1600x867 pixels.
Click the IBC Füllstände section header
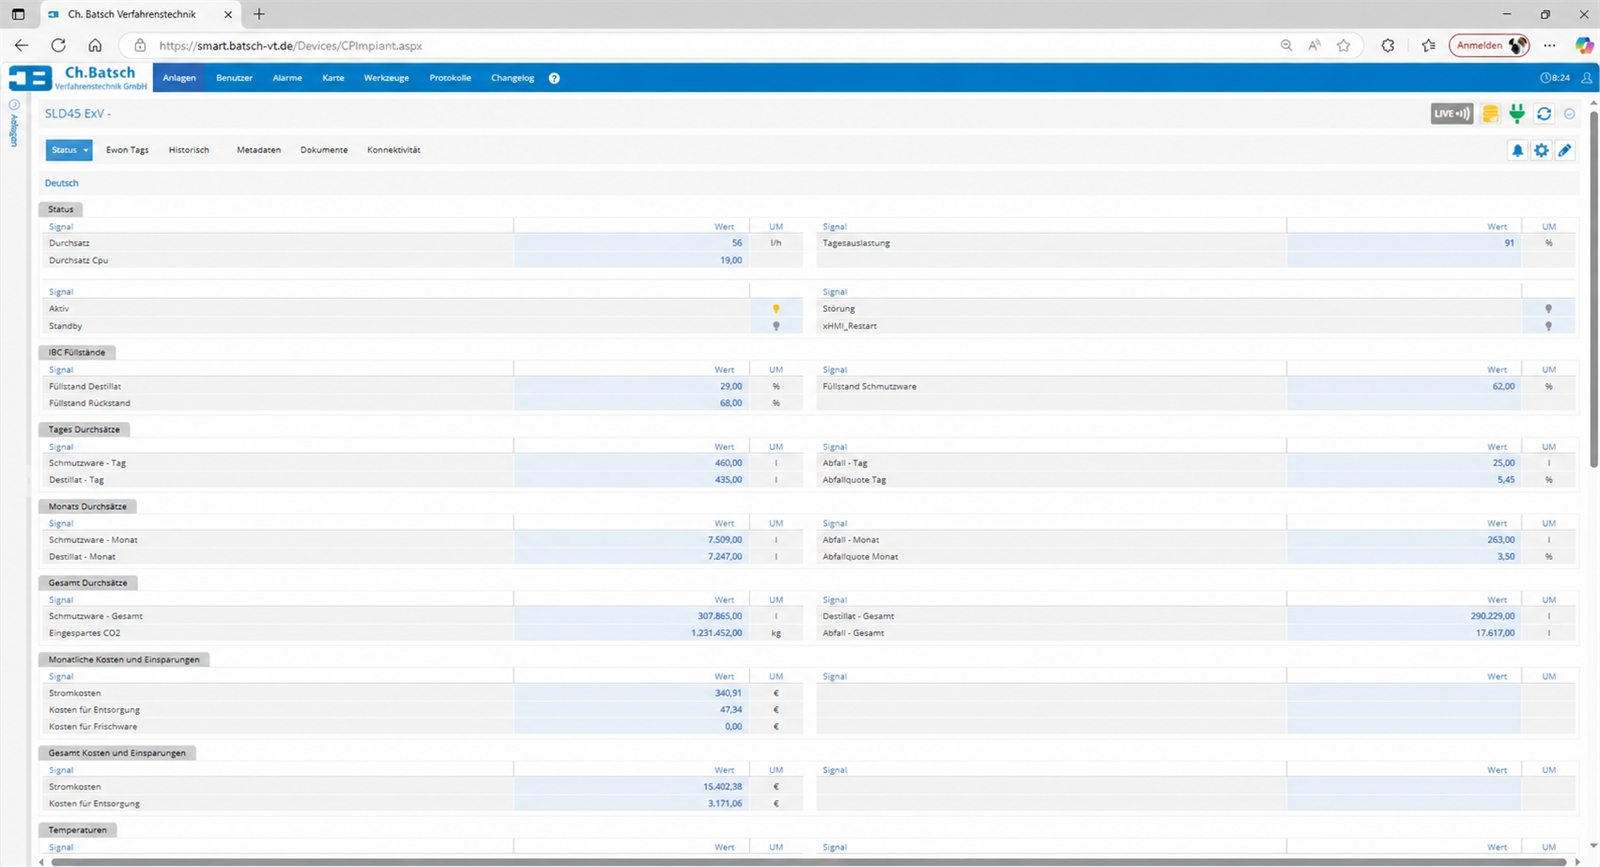[77, 352]
